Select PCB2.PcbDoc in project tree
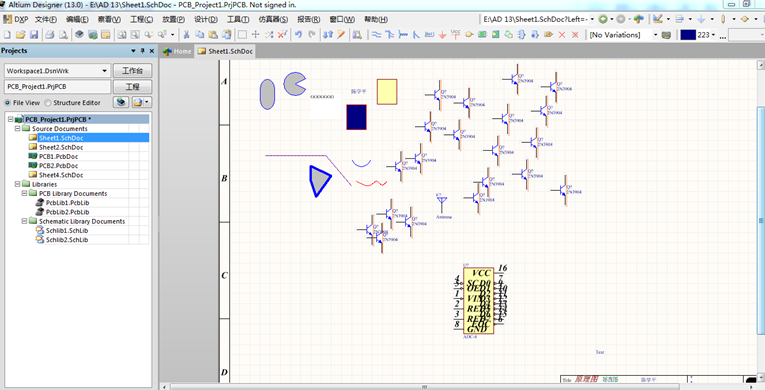765x390 pixels. [x=58, y=165]
